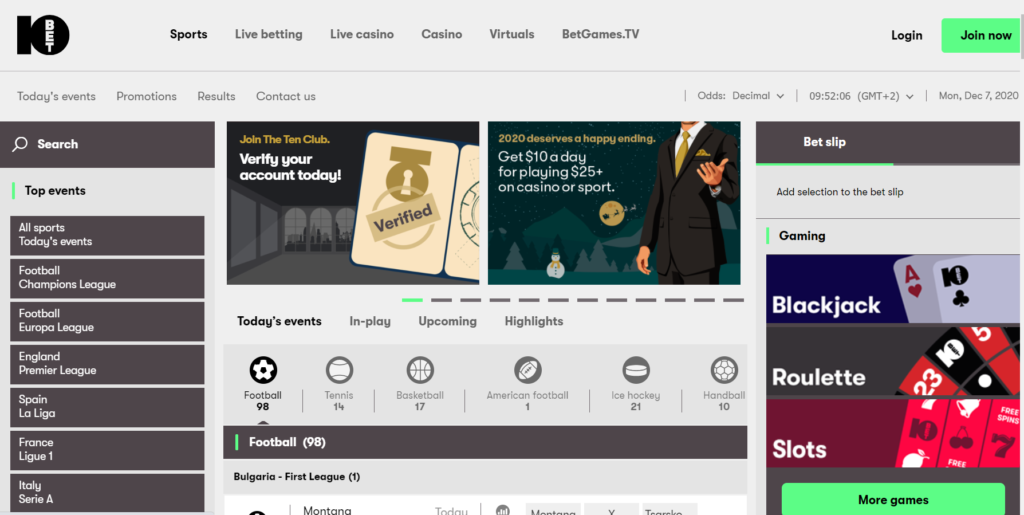Screen dimensions: 1024x515
Task: Open Italy Serie A
Action: pyautogui.click(x=107, y=493)
